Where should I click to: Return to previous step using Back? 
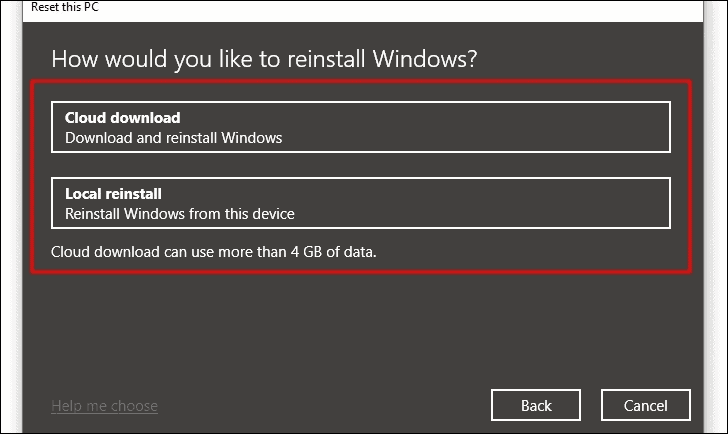click(536, 405)
